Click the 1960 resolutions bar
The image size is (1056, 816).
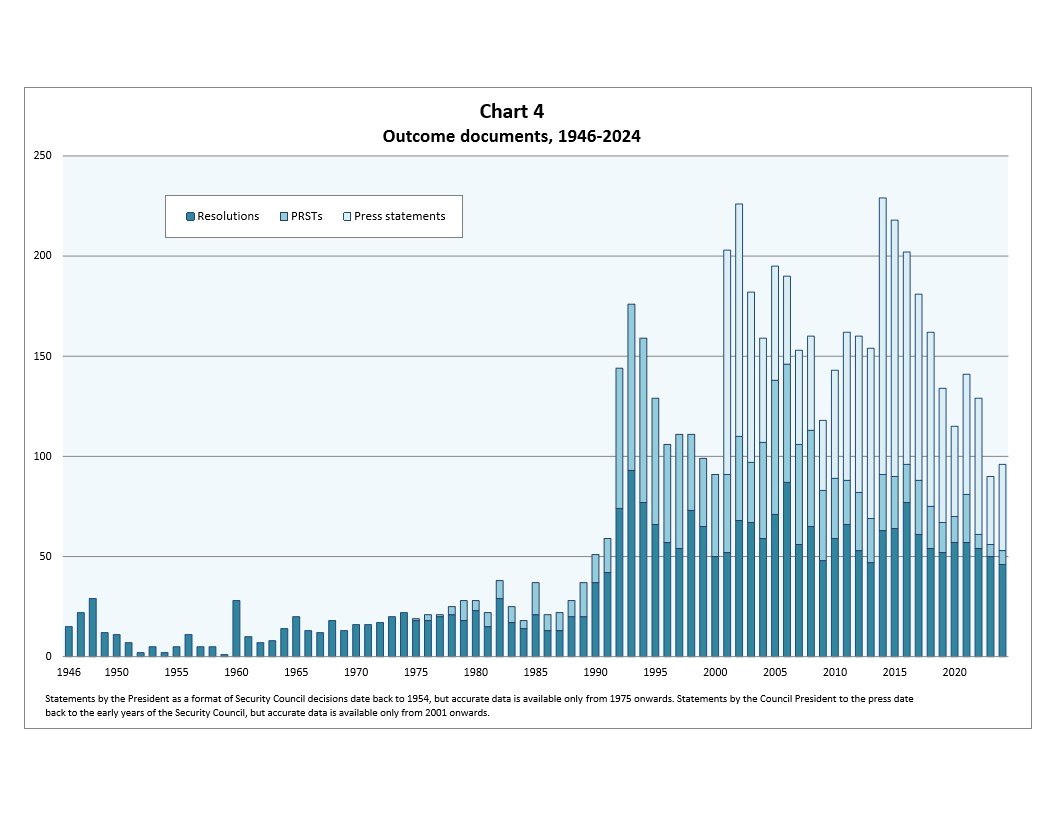pos(236,628)
